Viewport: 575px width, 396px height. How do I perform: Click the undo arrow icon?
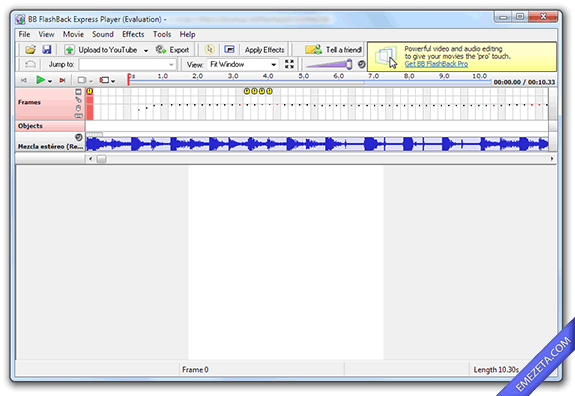pos(30,65)
